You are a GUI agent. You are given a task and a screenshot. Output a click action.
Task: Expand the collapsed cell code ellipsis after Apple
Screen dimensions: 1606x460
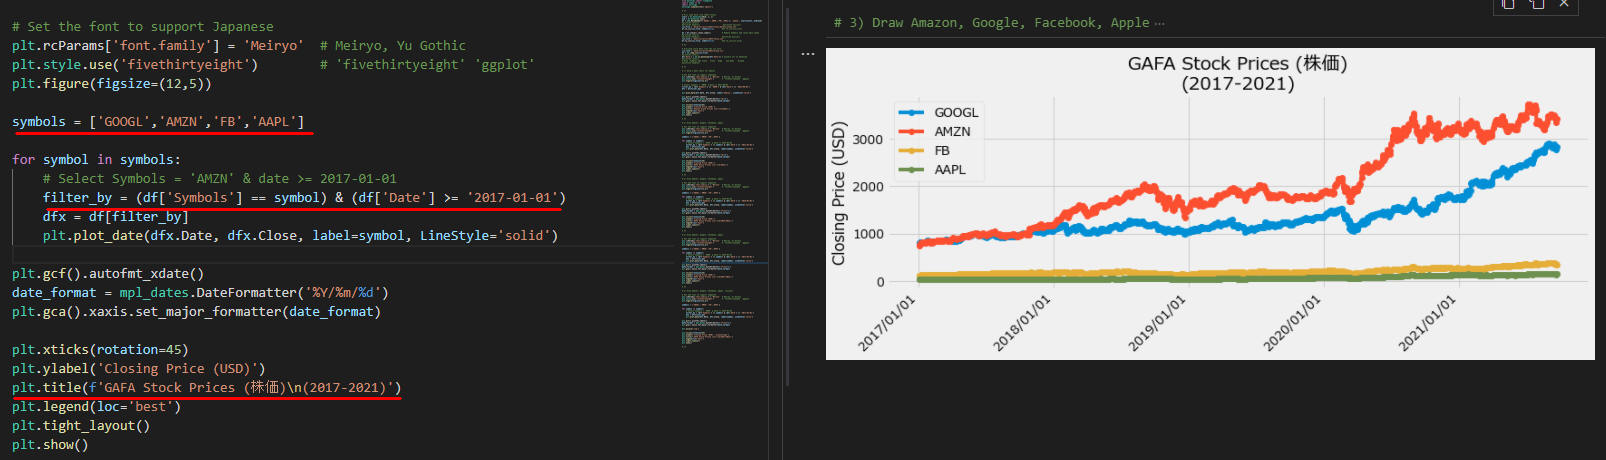click(1159, 23)
